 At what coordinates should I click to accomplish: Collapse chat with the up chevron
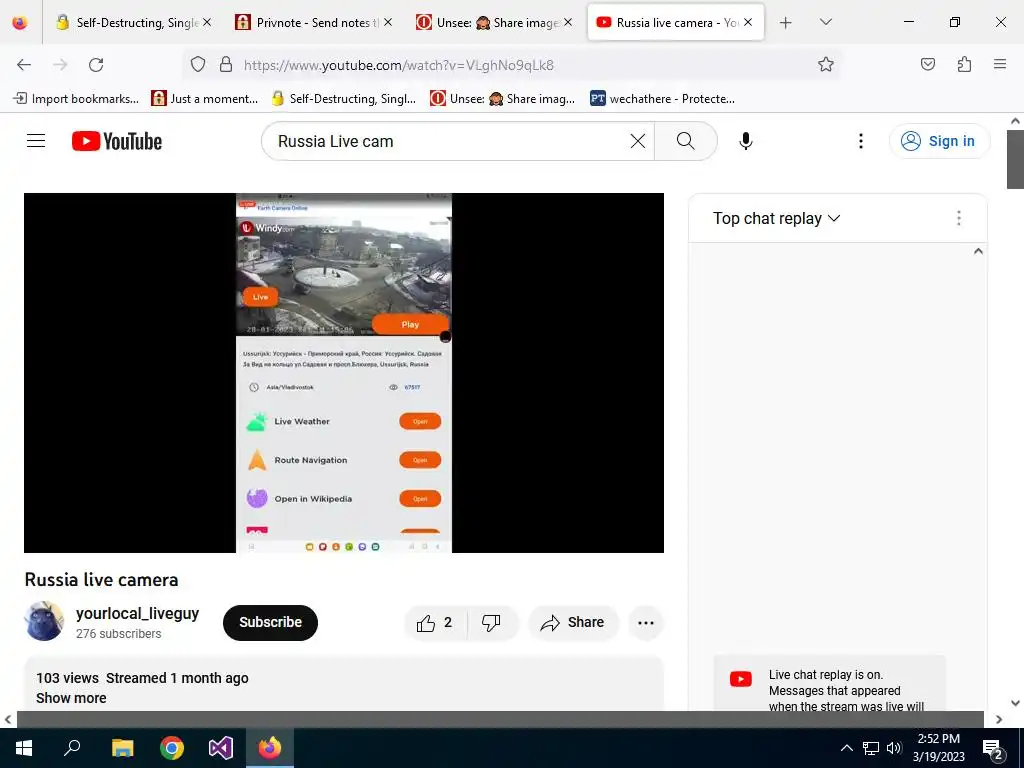click(x=978, y=251)
